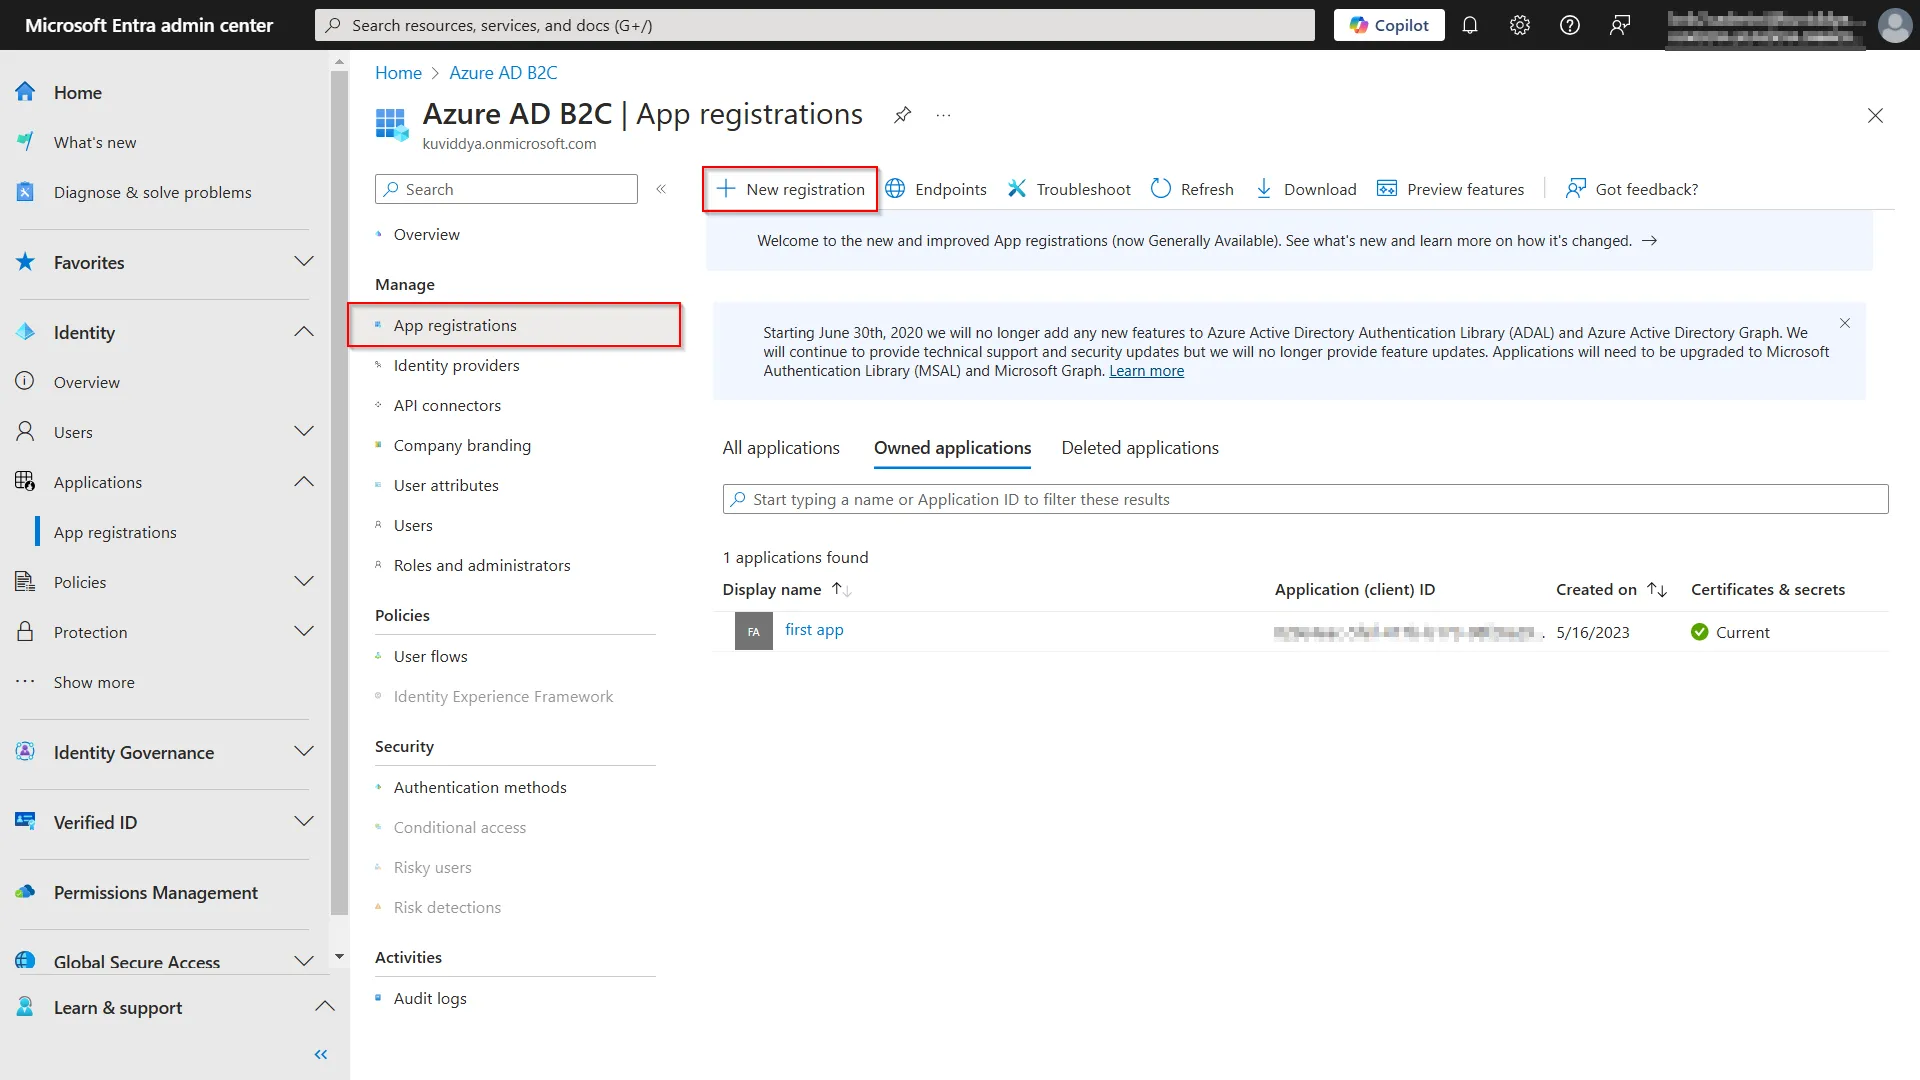
Task: Click Home breadcrumb link
Action: click(398, 73)
